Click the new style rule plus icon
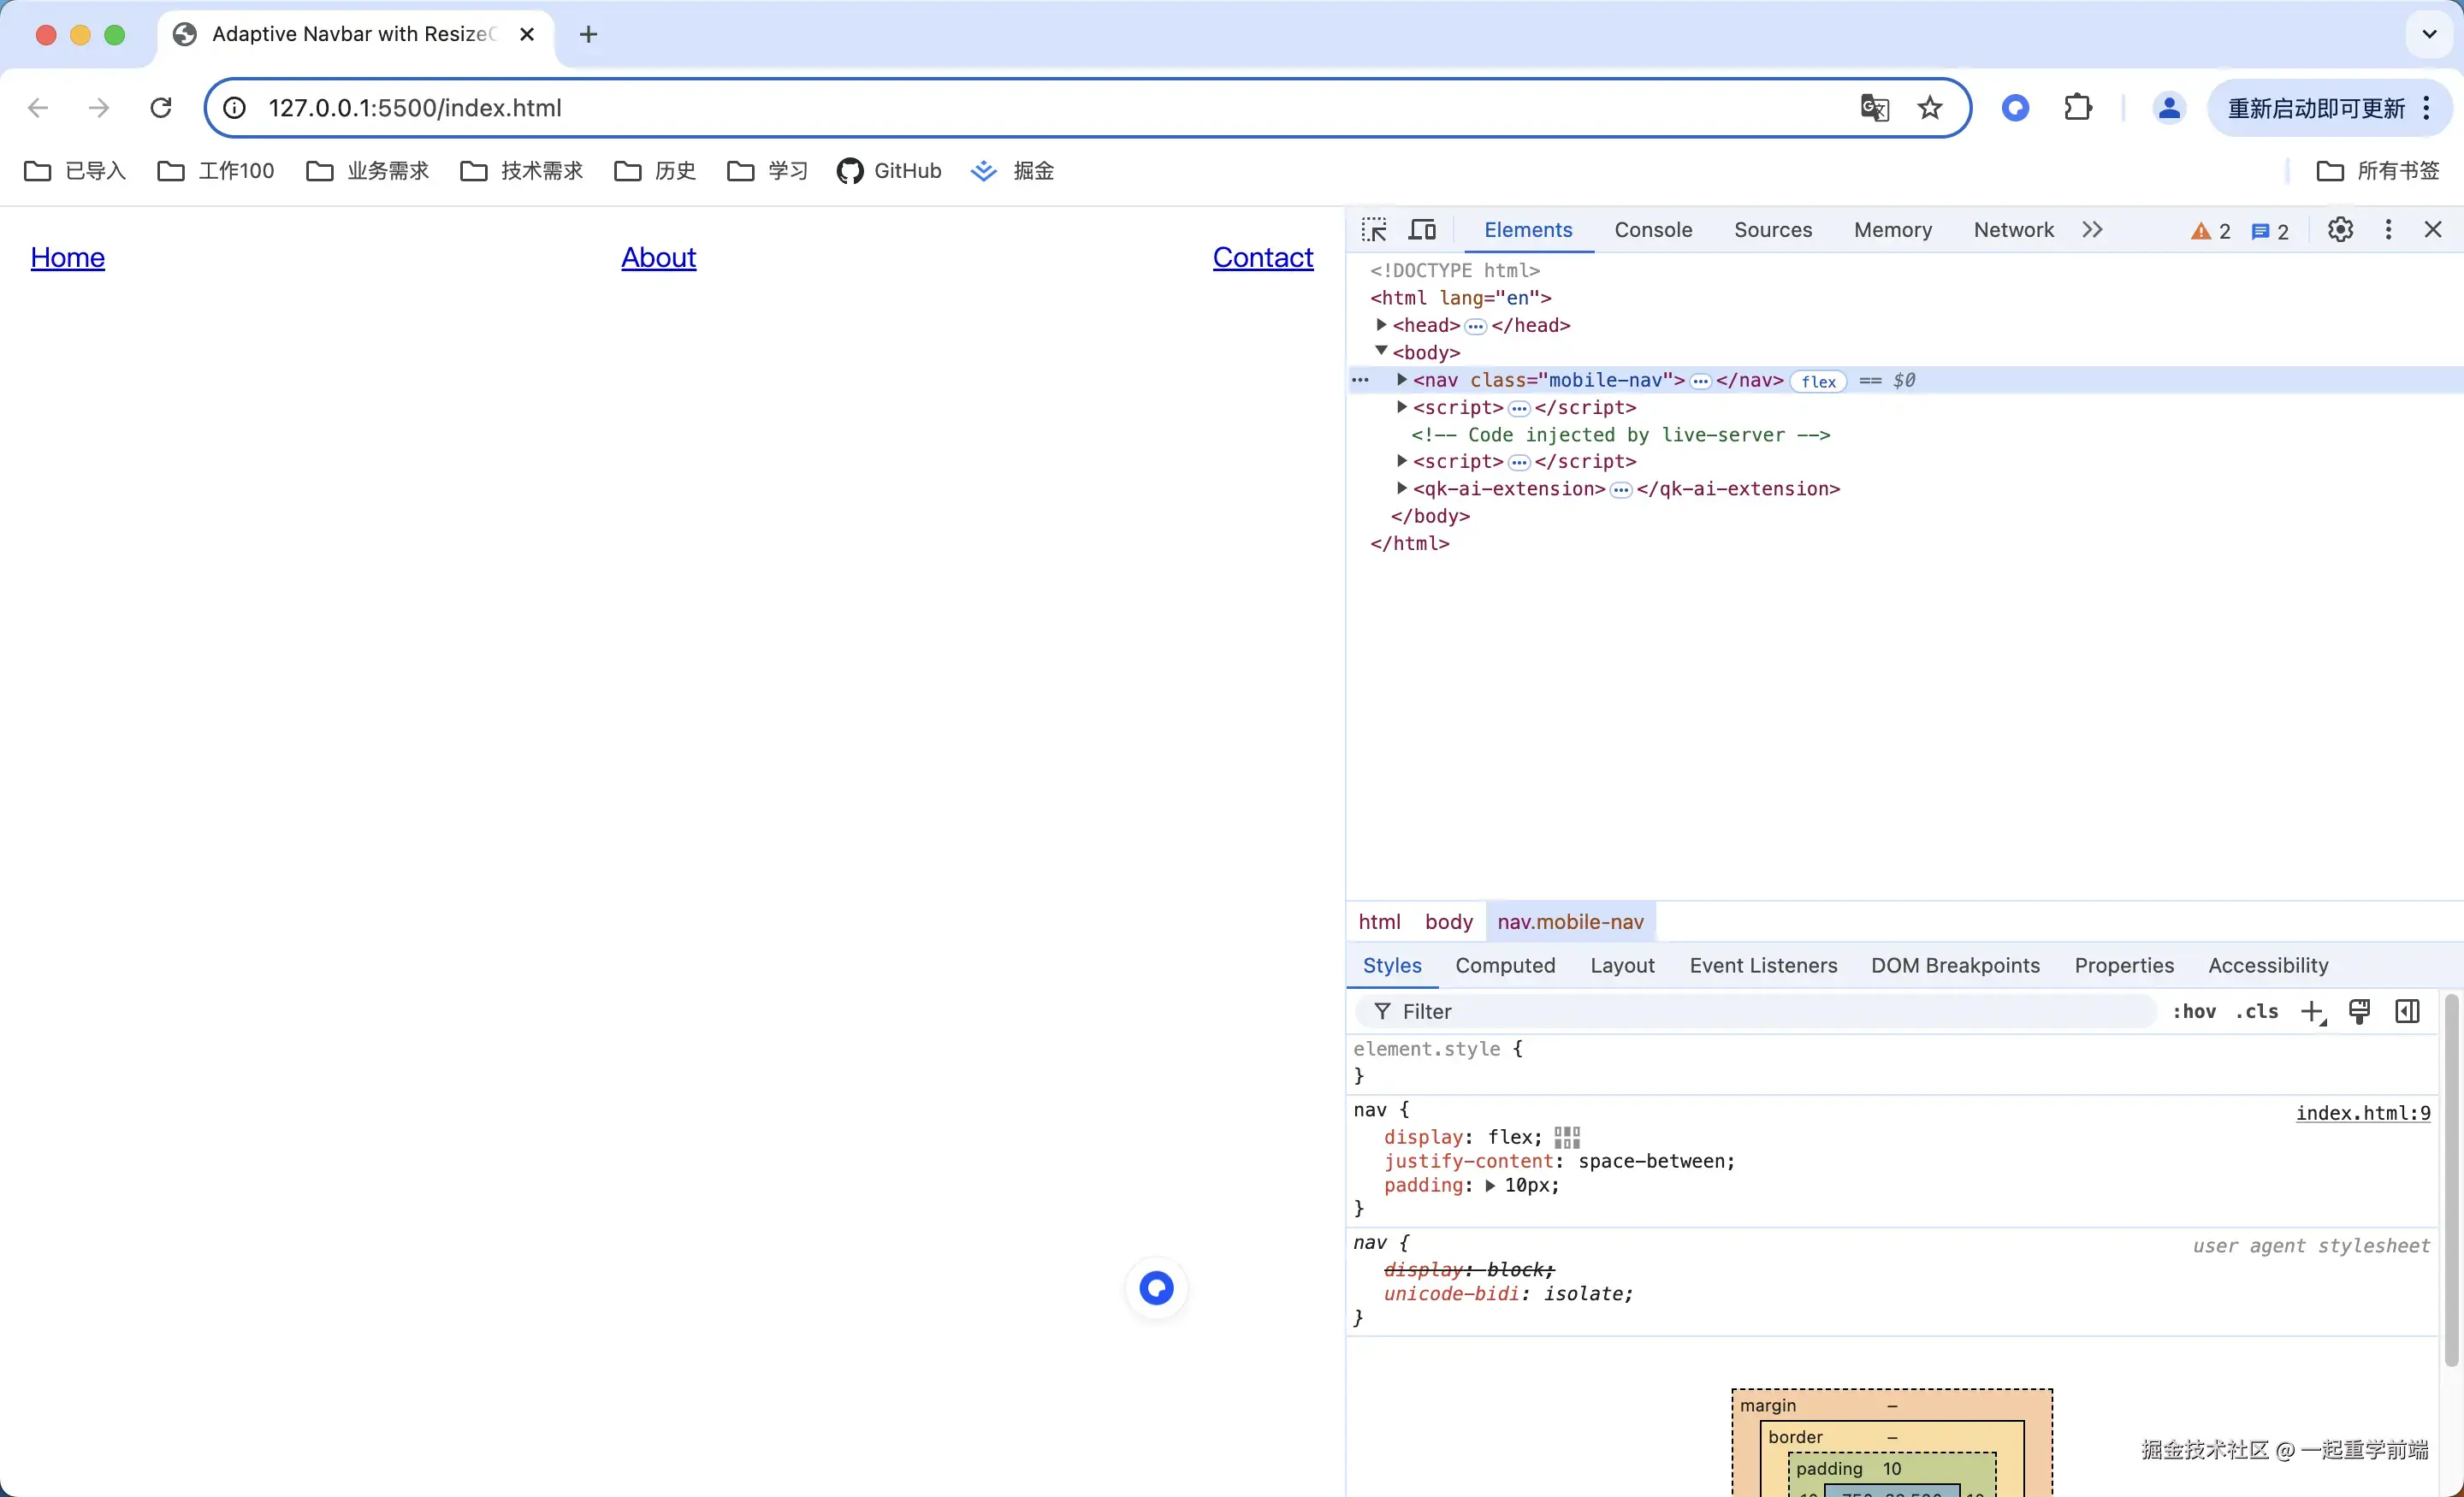This screenshot has height=1497, width=2464. point(2312,1012)
